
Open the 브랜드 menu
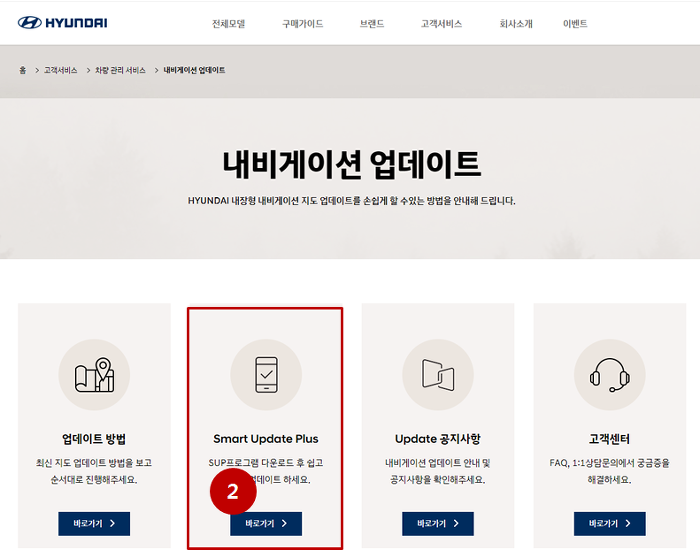pos(372,24)
